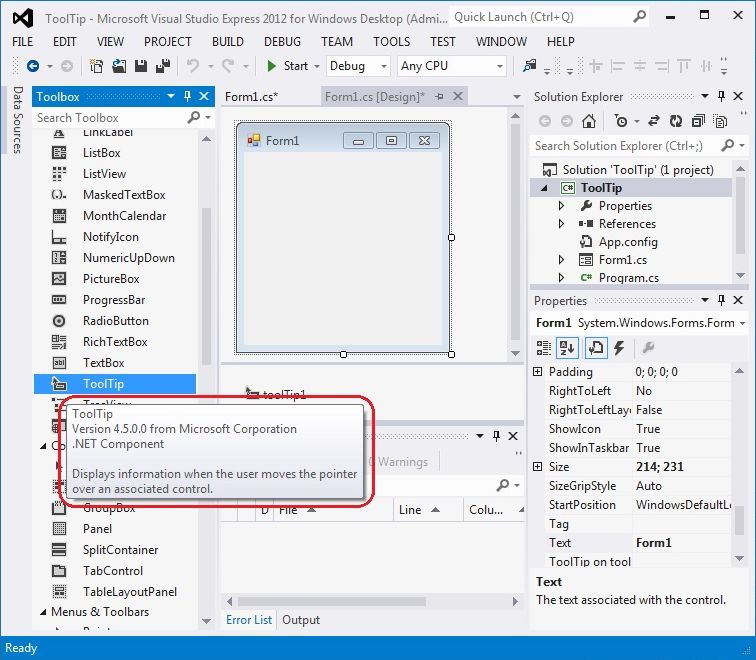Image resolution: width=756 pixels, height=660 pixels.
Task: Open the Any CPU platform dropdown
Action: coord(451,66)
